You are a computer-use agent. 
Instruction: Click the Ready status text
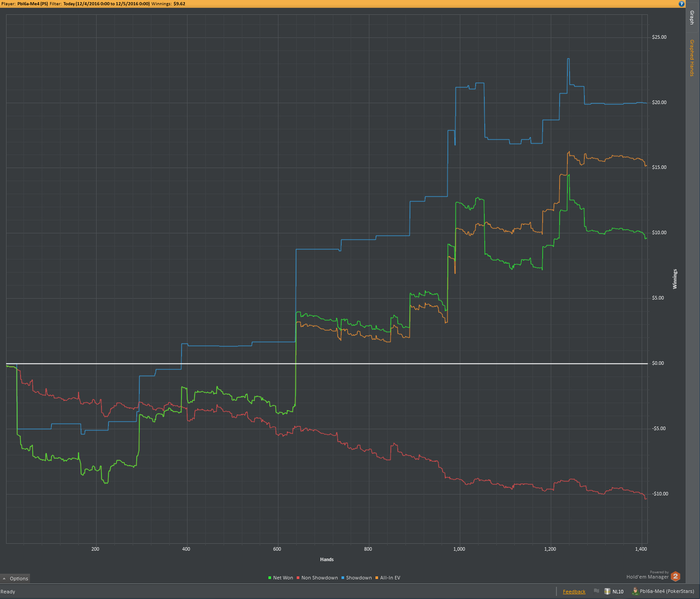(x=8, y=592)
